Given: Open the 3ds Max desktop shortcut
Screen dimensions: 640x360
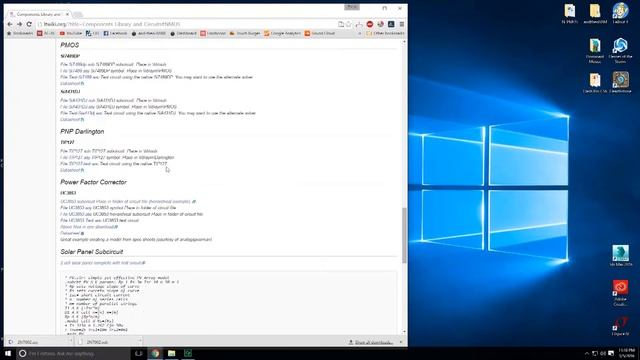Looking at the screenshot, I should [x=620, y=256].
